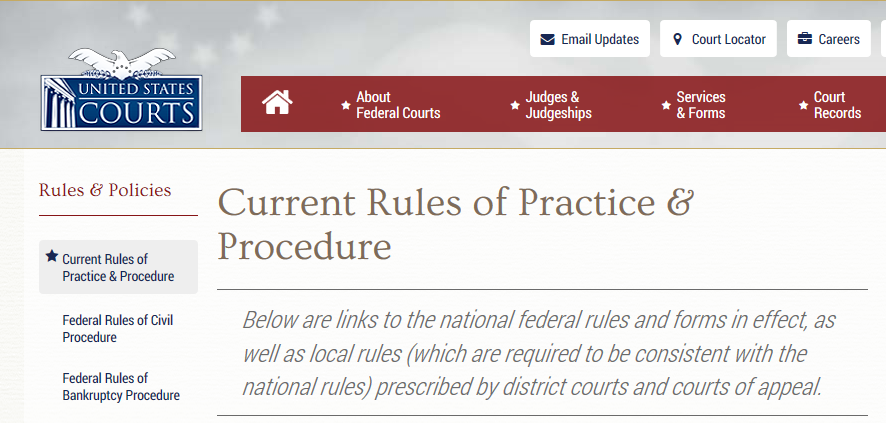This screenshot has width=886, height=423.
Task: Open Federal Rules of Civil Procedure link
Action: (118, 329)
